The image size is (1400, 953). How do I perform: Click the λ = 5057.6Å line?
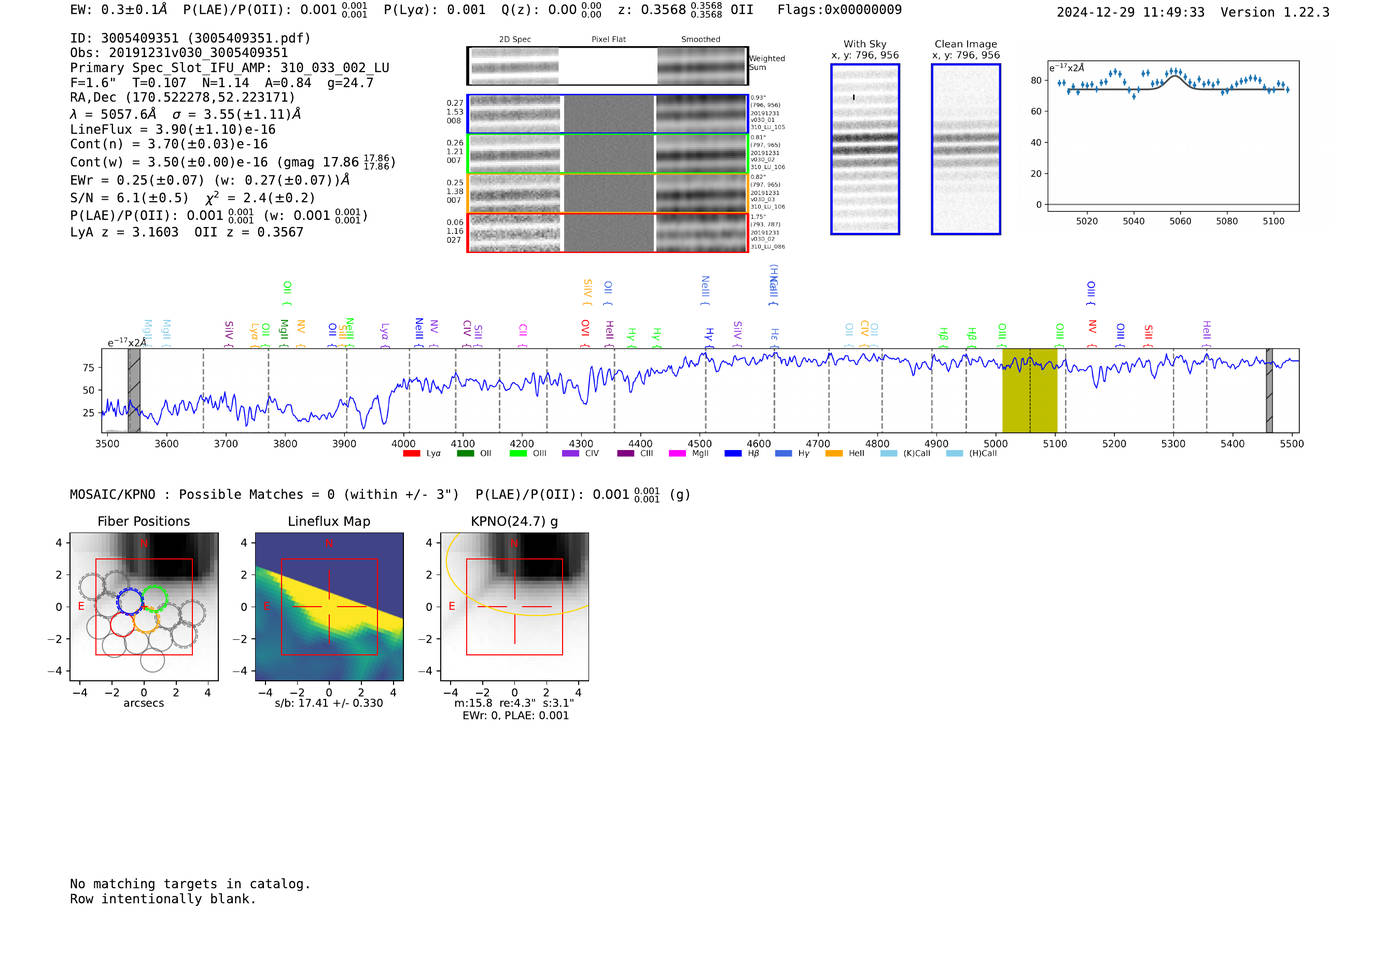(x=186, y=114)
